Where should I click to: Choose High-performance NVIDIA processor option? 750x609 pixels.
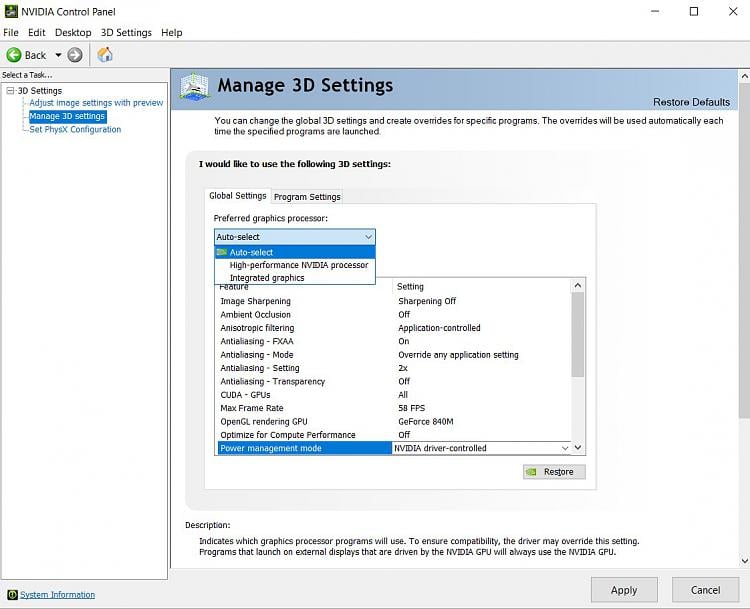tap(295, 265)
